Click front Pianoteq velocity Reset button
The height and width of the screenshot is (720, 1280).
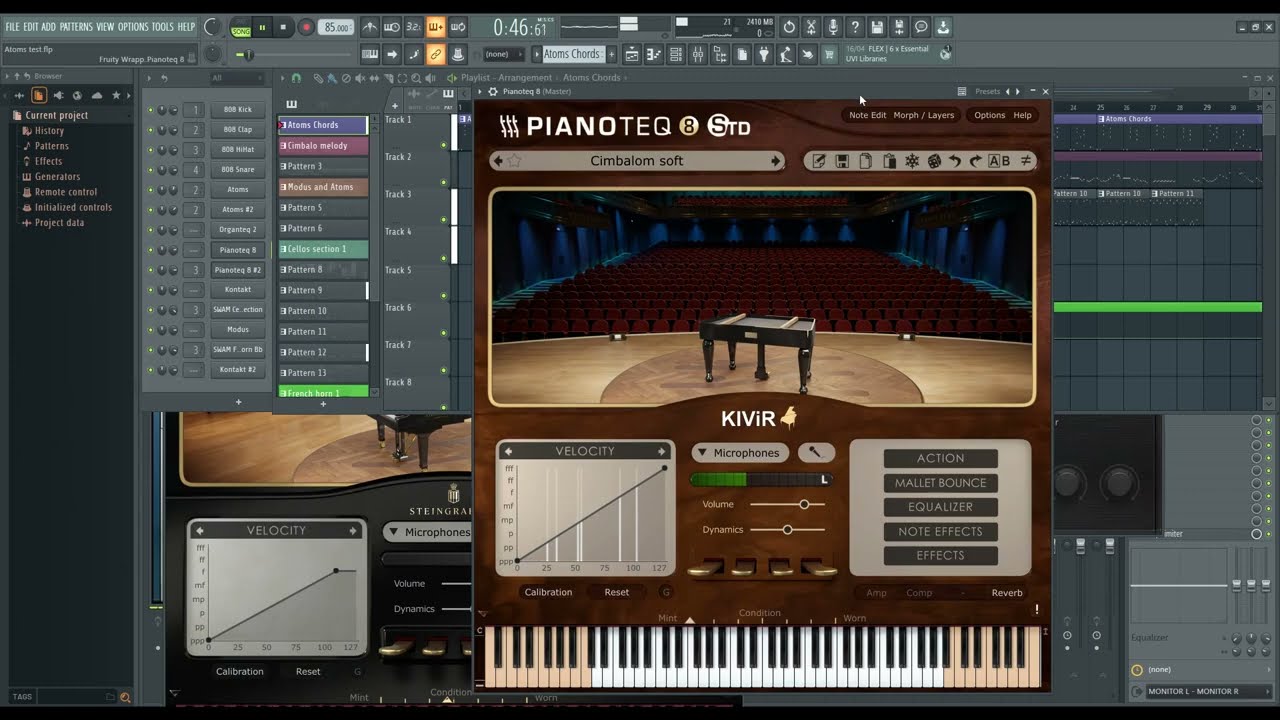[616, 592]
